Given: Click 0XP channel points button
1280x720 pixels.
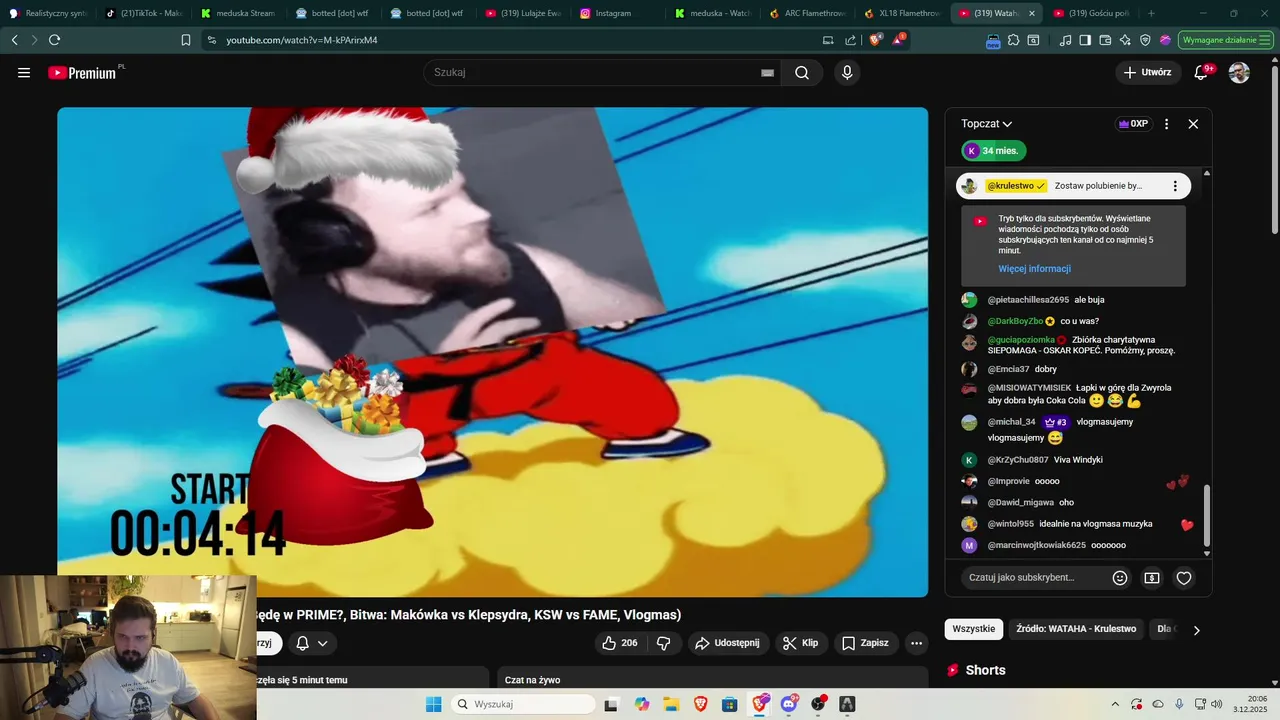Looking at the screenshot, I should tap(1133, 124).
